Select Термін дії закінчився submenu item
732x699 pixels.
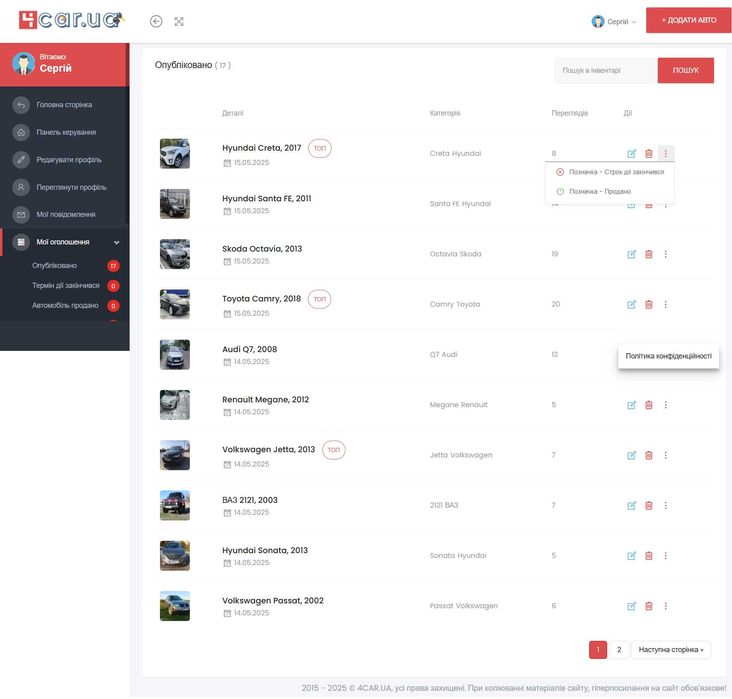(x=66, y=286)
